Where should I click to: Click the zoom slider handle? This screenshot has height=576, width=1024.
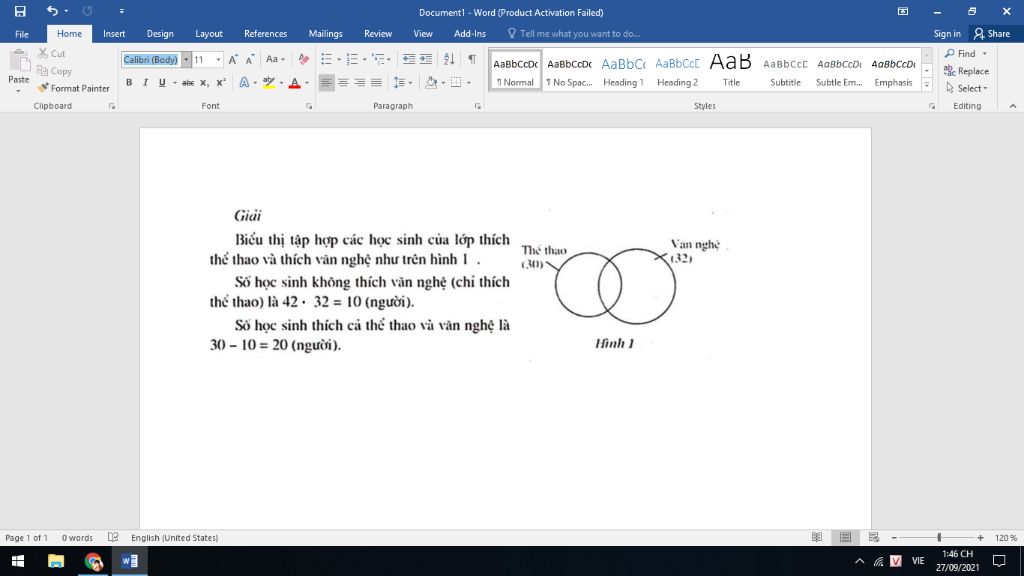point(939,537)
